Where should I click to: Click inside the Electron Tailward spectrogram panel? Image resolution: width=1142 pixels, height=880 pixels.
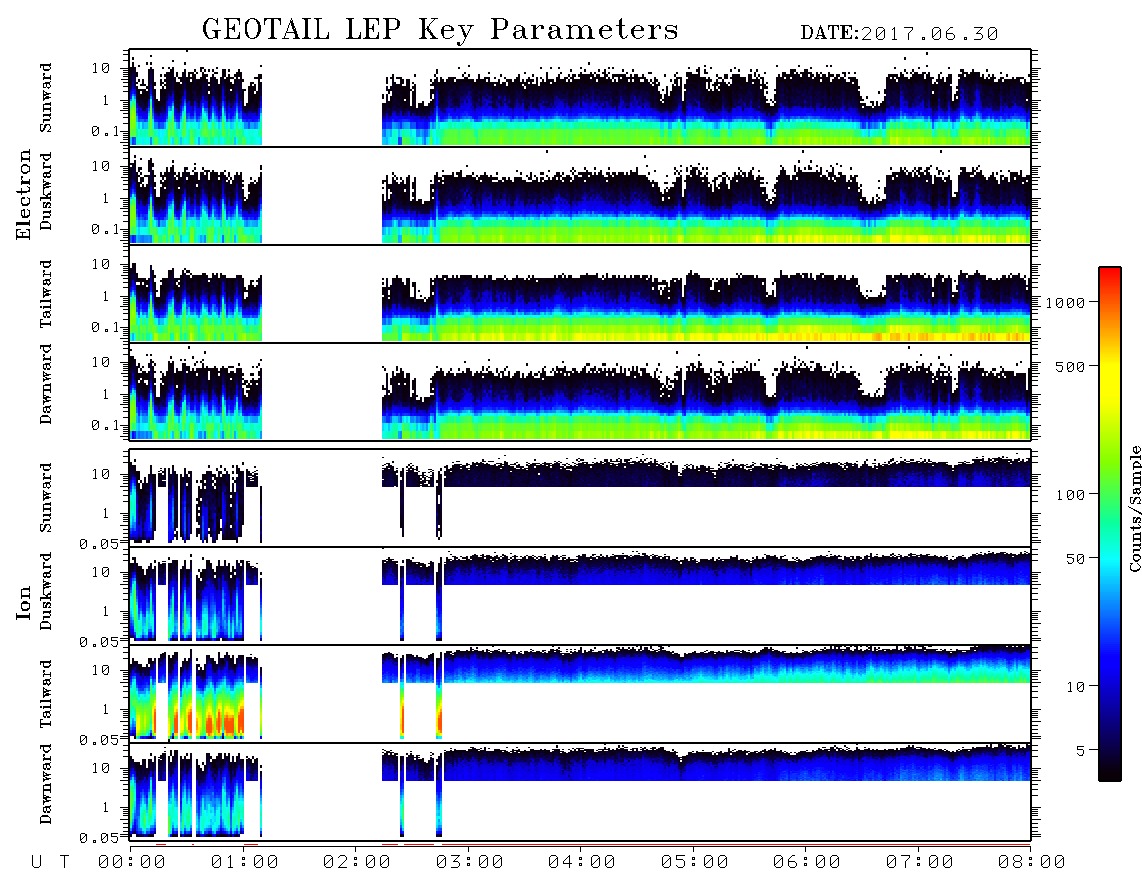580,294
